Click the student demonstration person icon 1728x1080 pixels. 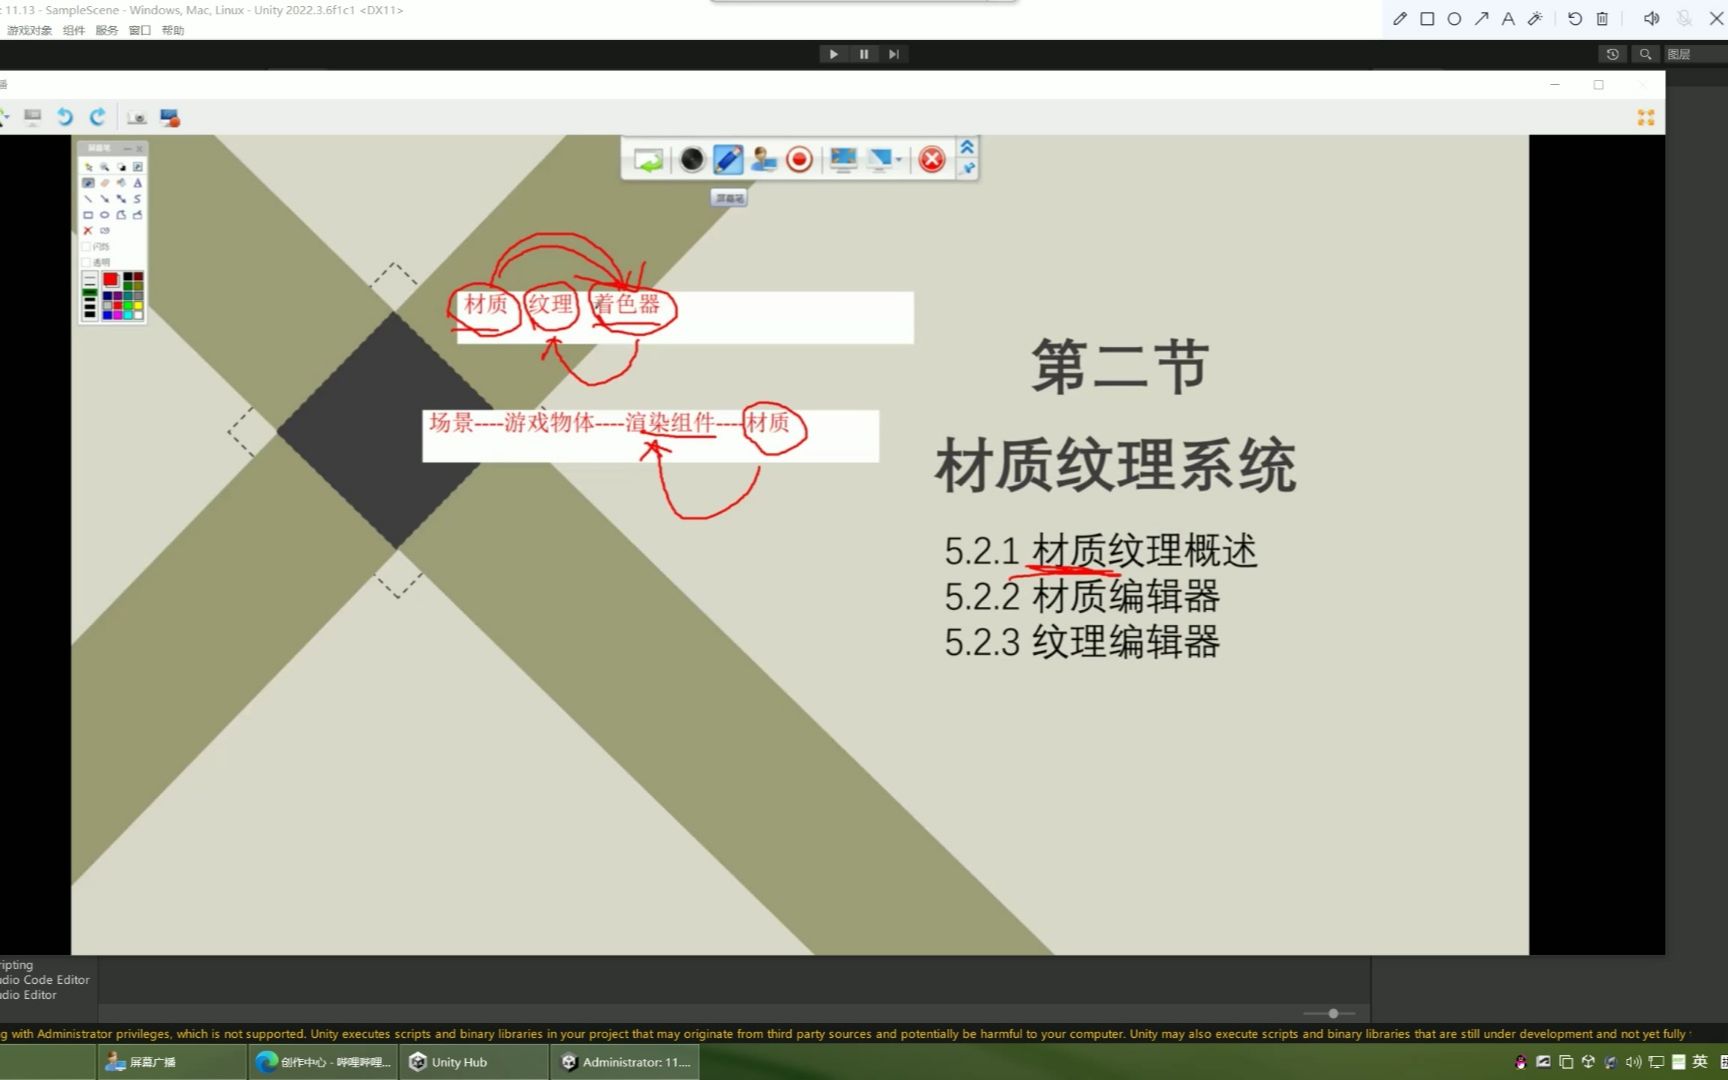pos(764,160)
